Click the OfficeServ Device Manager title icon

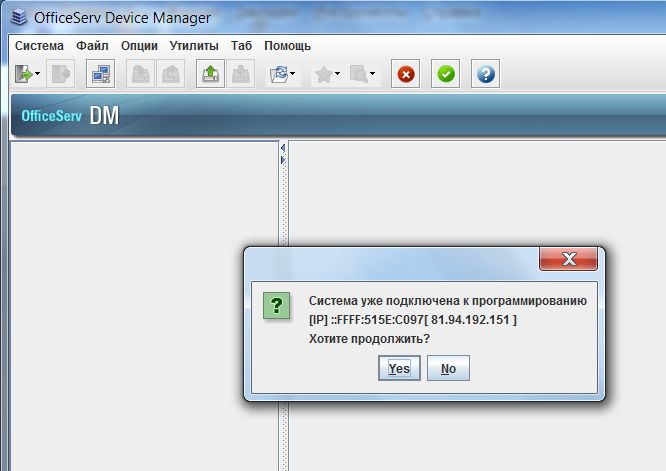(19, 17)
